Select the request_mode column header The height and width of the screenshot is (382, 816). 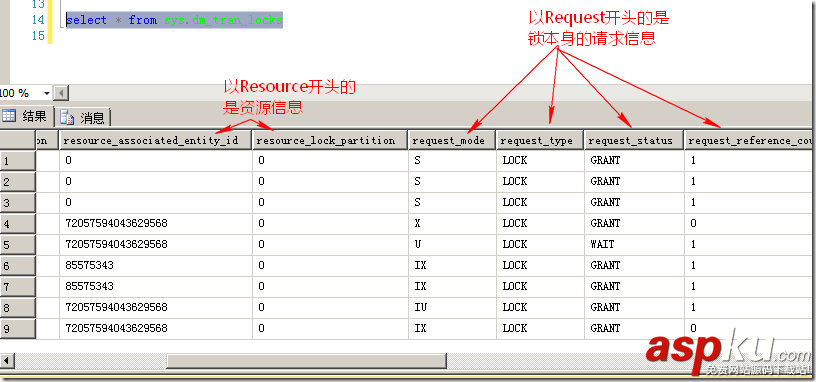click(452, 141)
